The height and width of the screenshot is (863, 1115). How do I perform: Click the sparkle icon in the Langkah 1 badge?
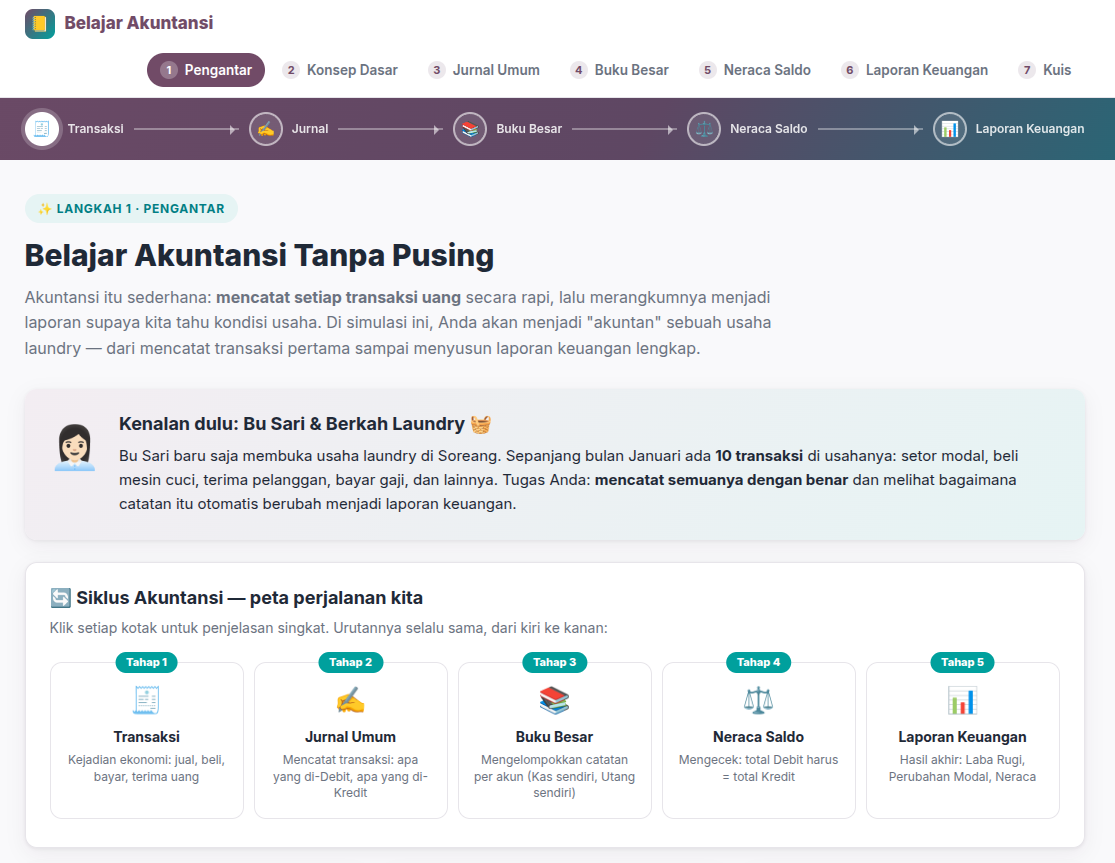[45, 209]
